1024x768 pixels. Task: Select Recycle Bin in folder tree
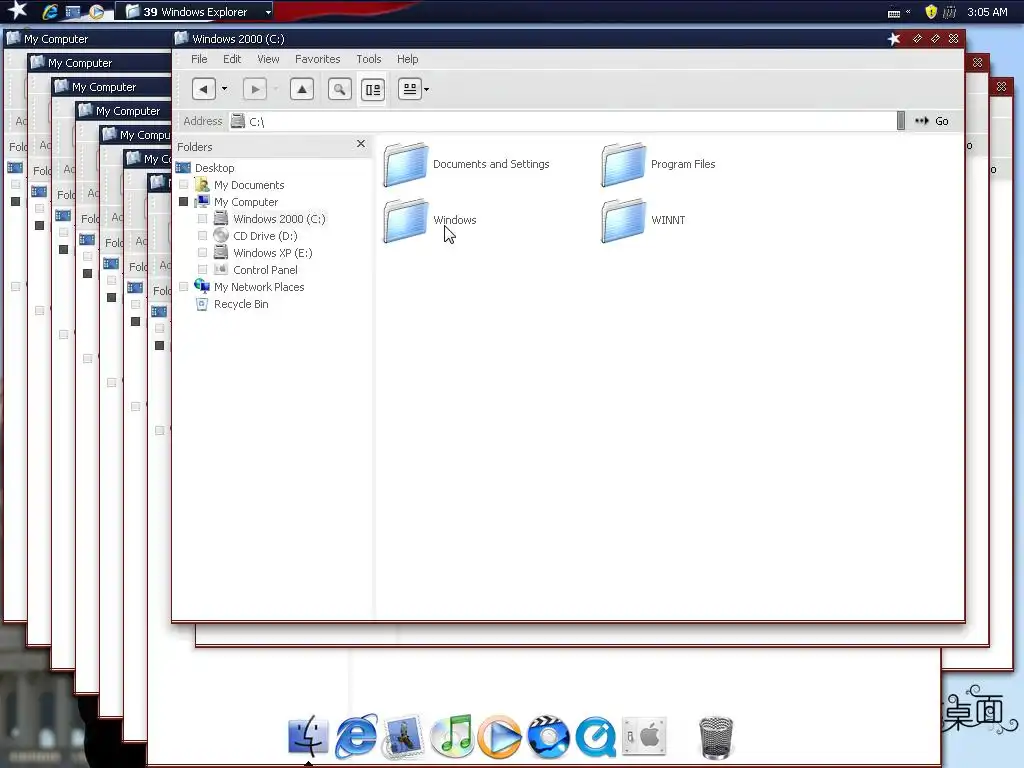[x=241, y=304]
